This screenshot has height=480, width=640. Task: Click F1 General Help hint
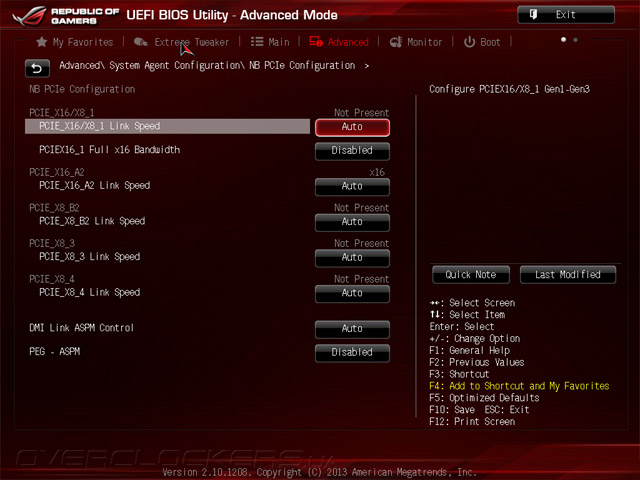pos(469,351)
